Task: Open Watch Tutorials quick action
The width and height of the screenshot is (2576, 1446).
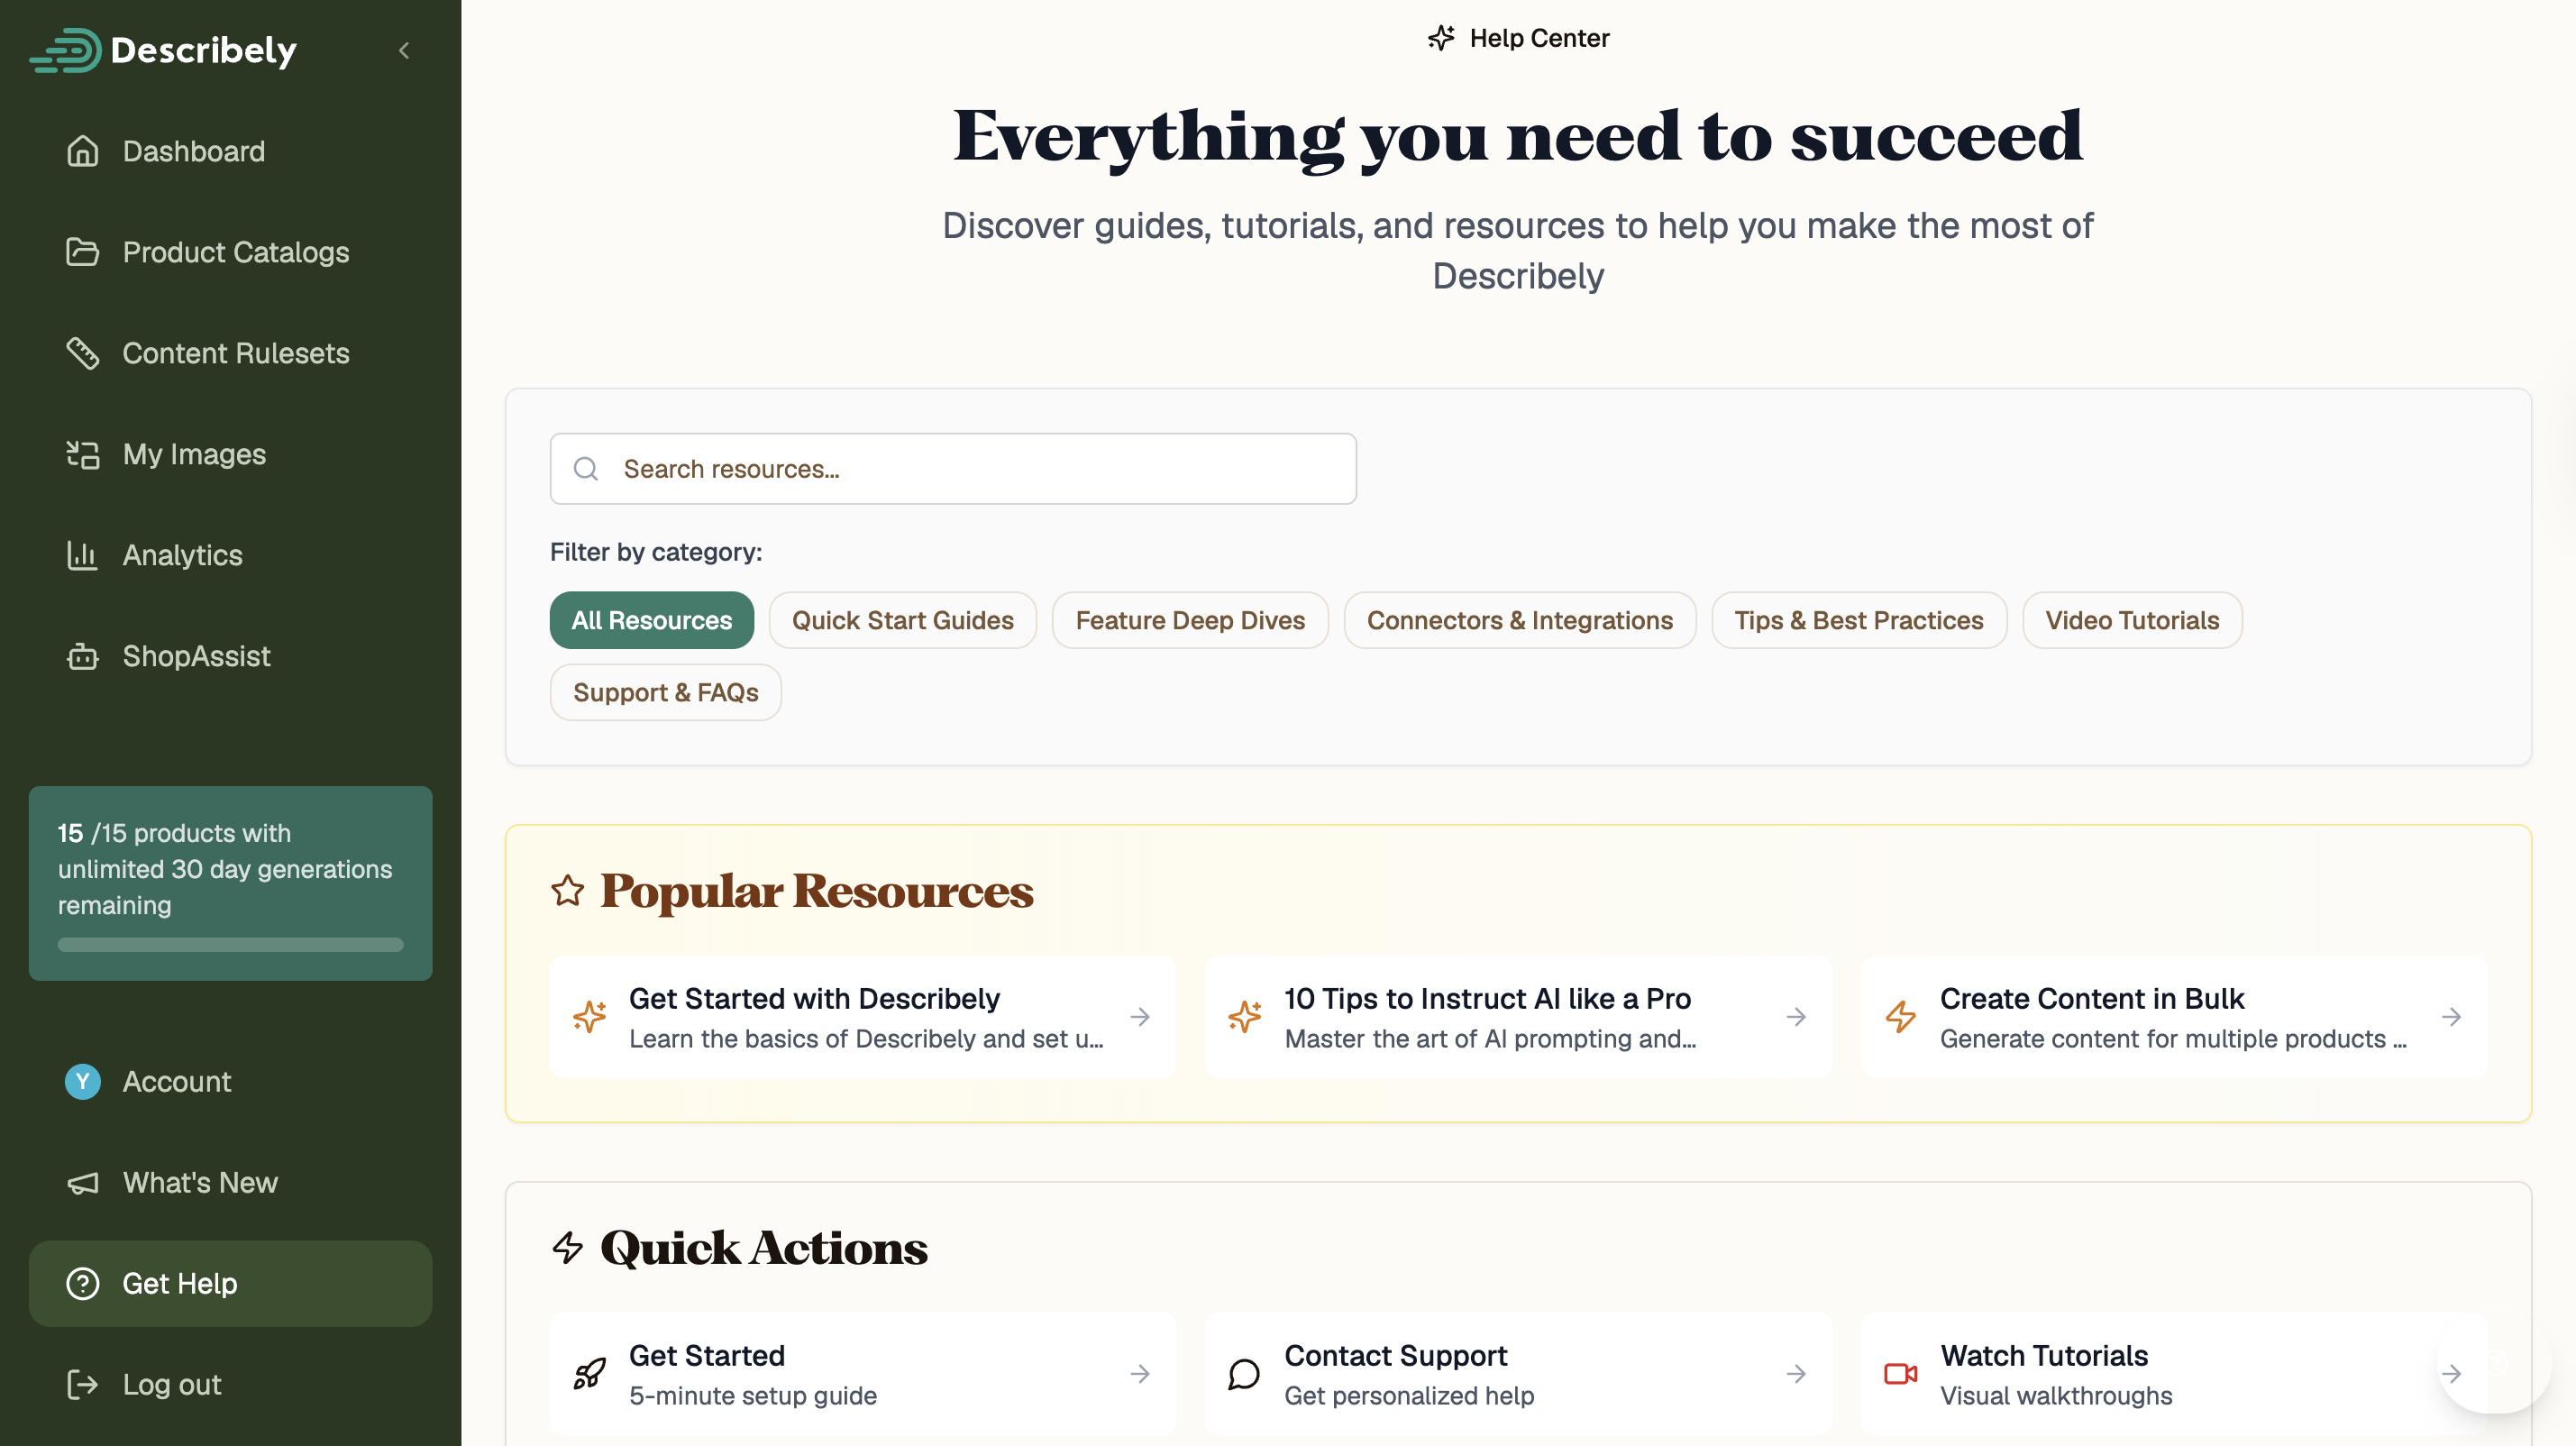Action: [2173, 1374]
